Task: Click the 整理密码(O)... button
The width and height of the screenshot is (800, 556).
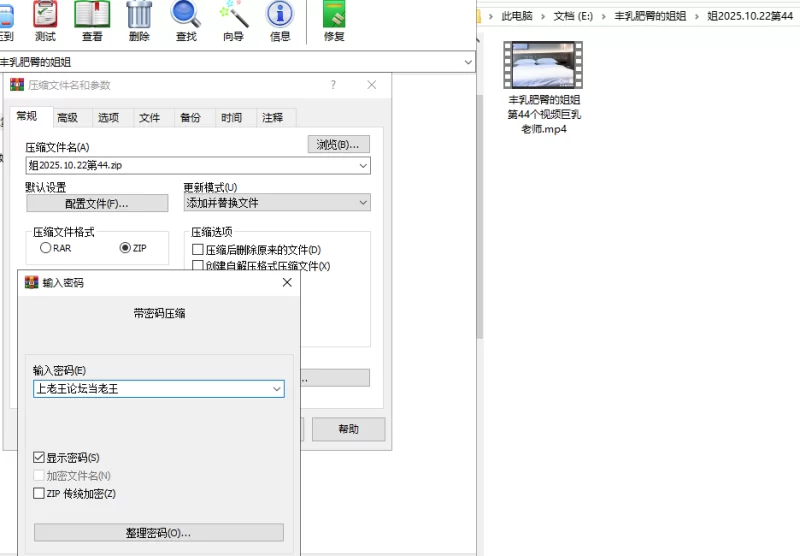Action: (x=158, y=532)
